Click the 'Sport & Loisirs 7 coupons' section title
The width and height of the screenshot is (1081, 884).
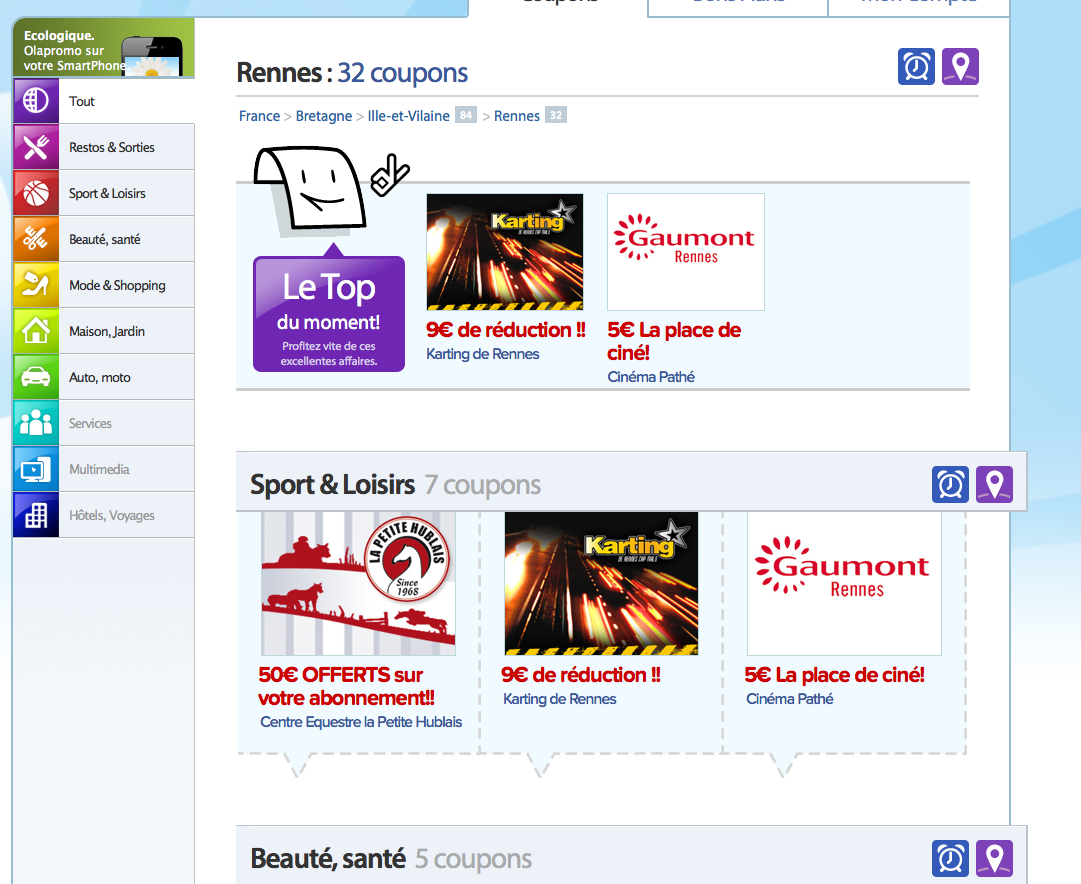coord(395,485)
